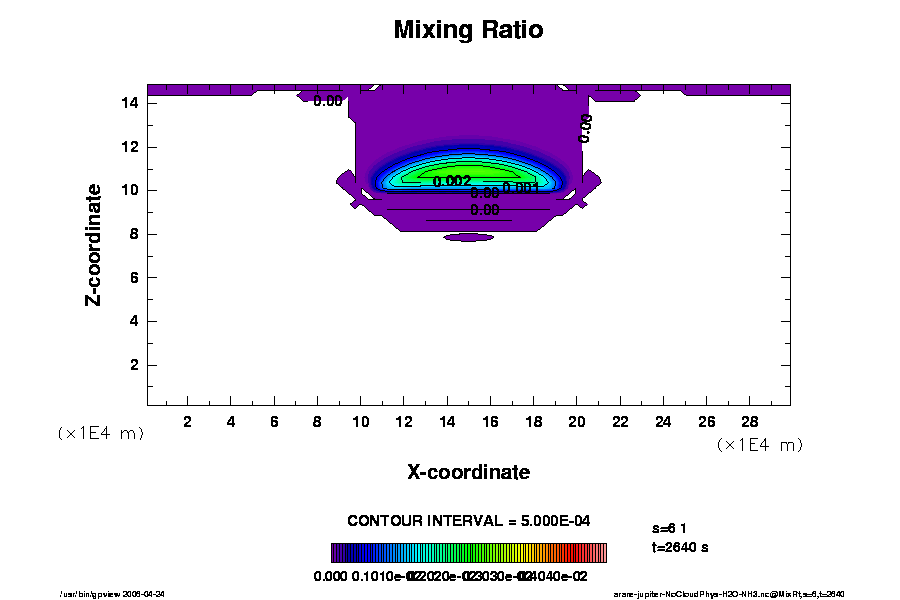Click the Mixing Ratio plot title
This screenshot has width=900, height=600.
(x=468, y=30)
